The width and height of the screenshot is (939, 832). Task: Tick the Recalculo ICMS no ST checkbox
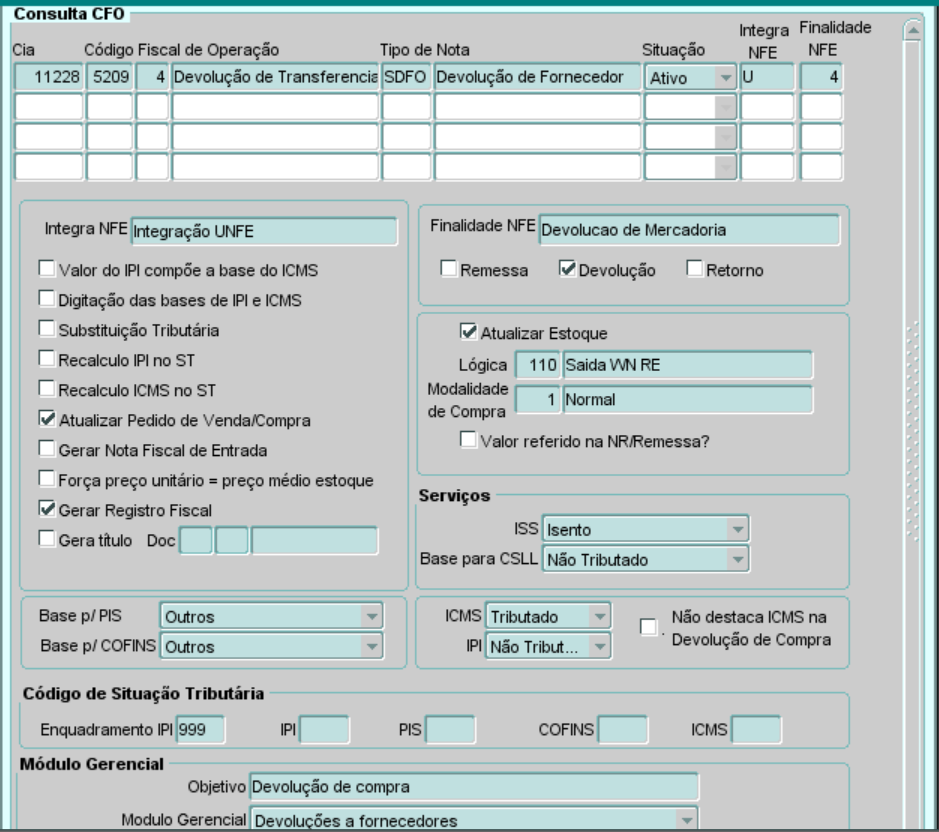tap(47, 389)
